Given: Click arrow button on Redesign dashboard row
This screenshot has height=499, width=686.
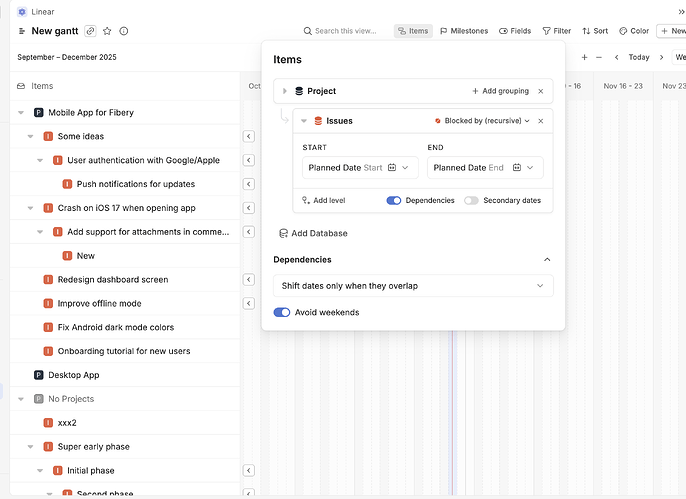Looking at the screenshot, I should (x=248, y=279).
